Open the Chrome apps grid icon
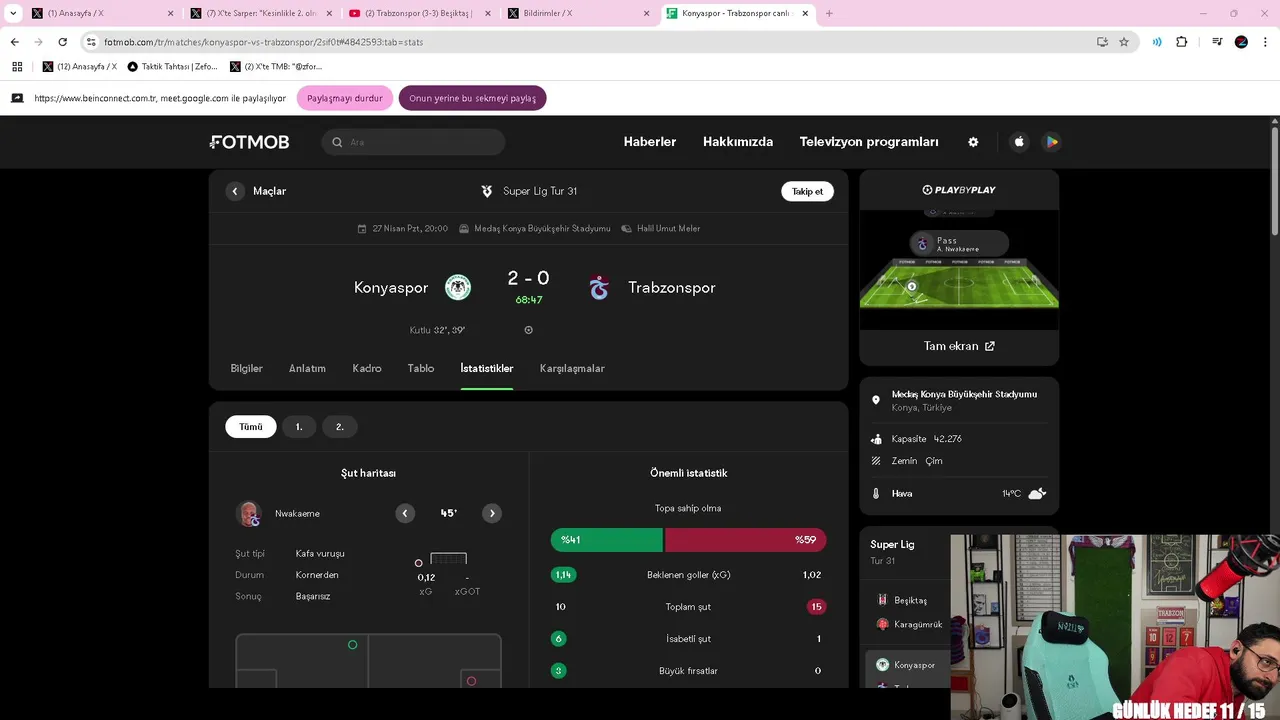Viewport: 1280px width, 720px height. (17, 67)
